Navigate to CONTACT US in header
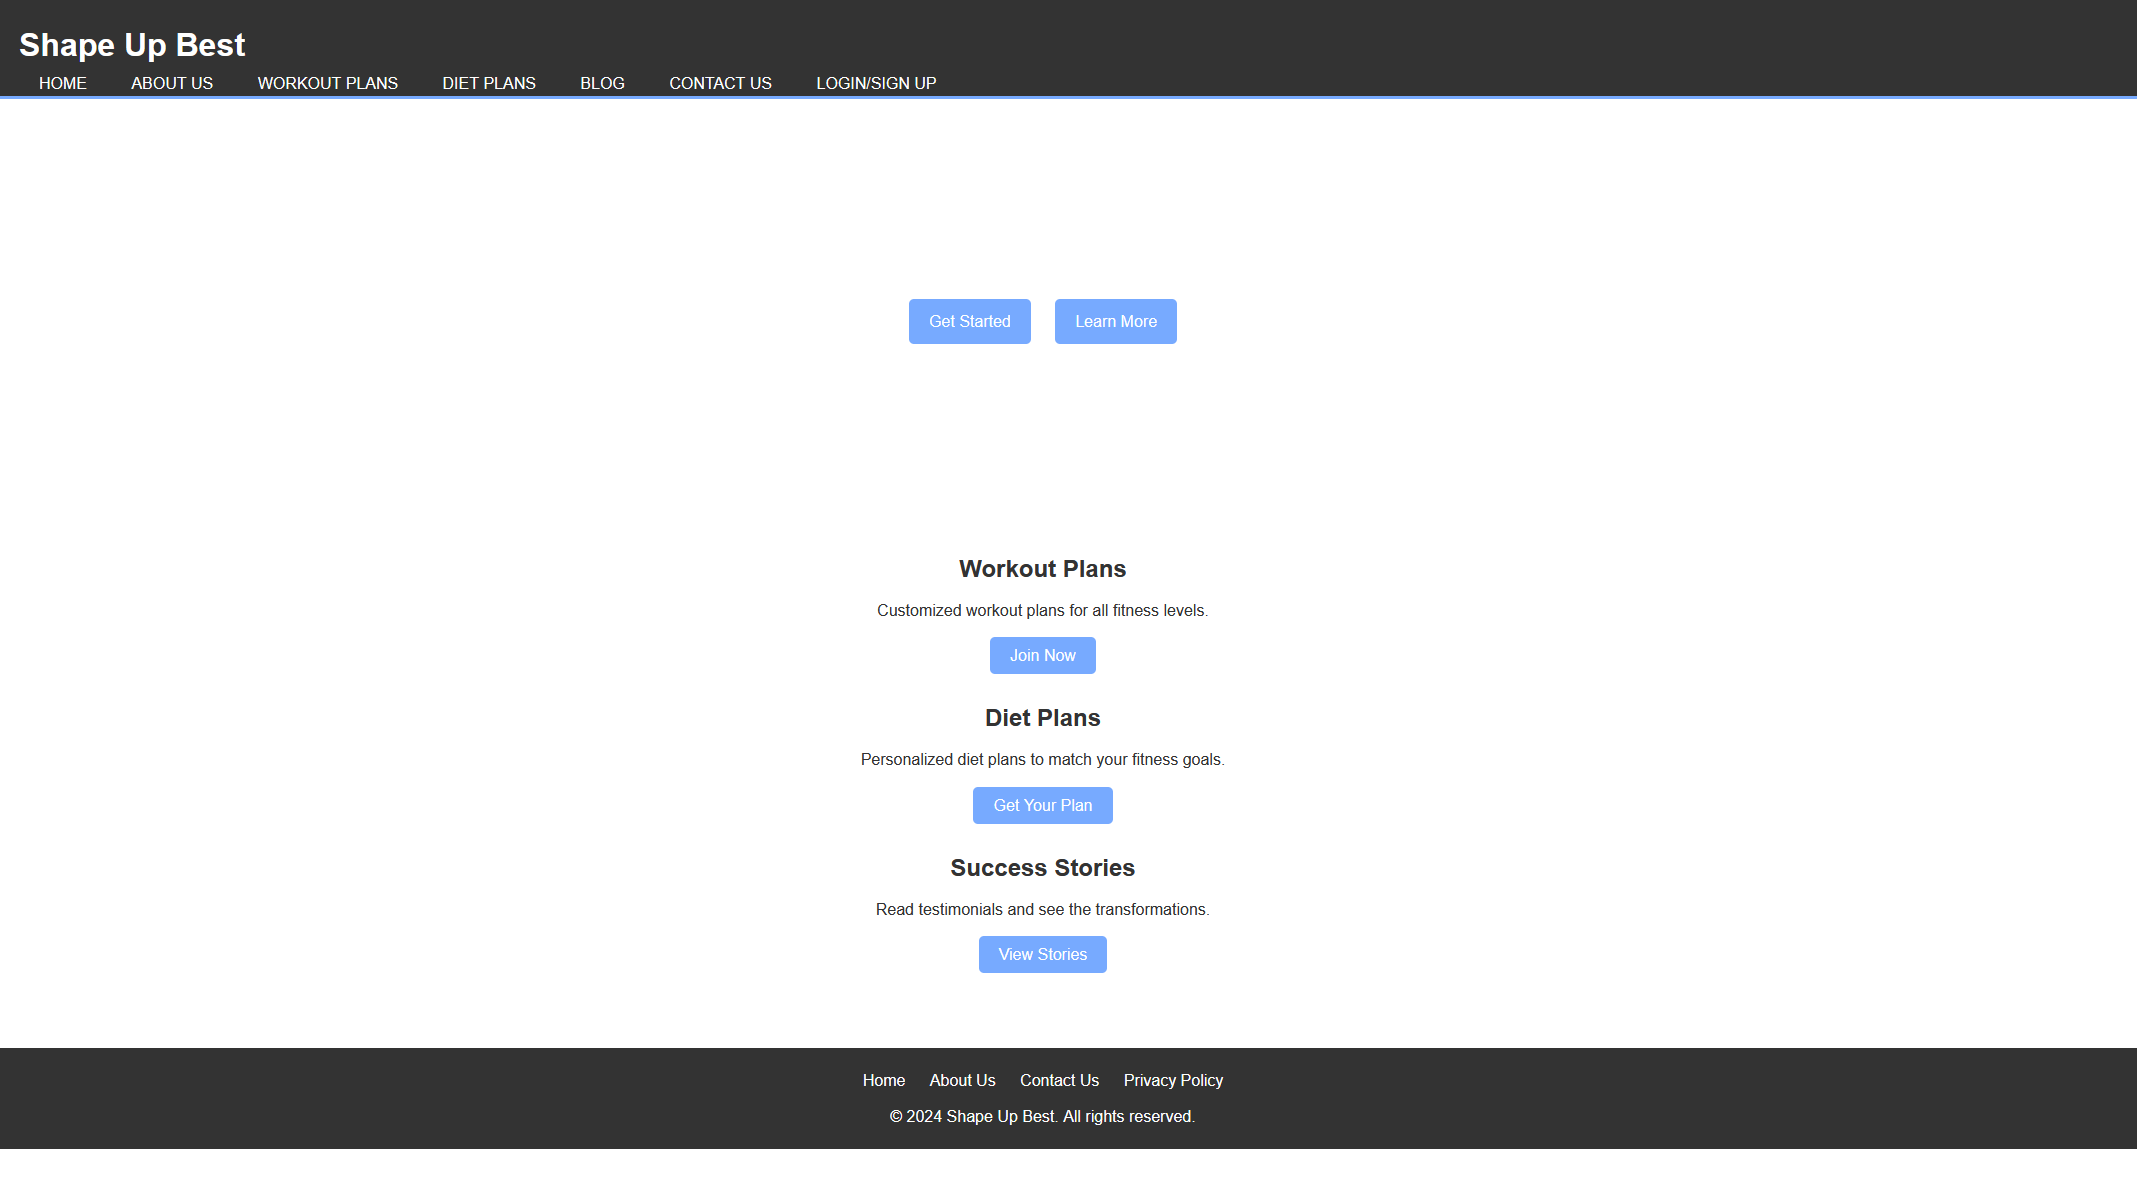Screen dimensions: 2137x1181 click(x=720, y=83)
